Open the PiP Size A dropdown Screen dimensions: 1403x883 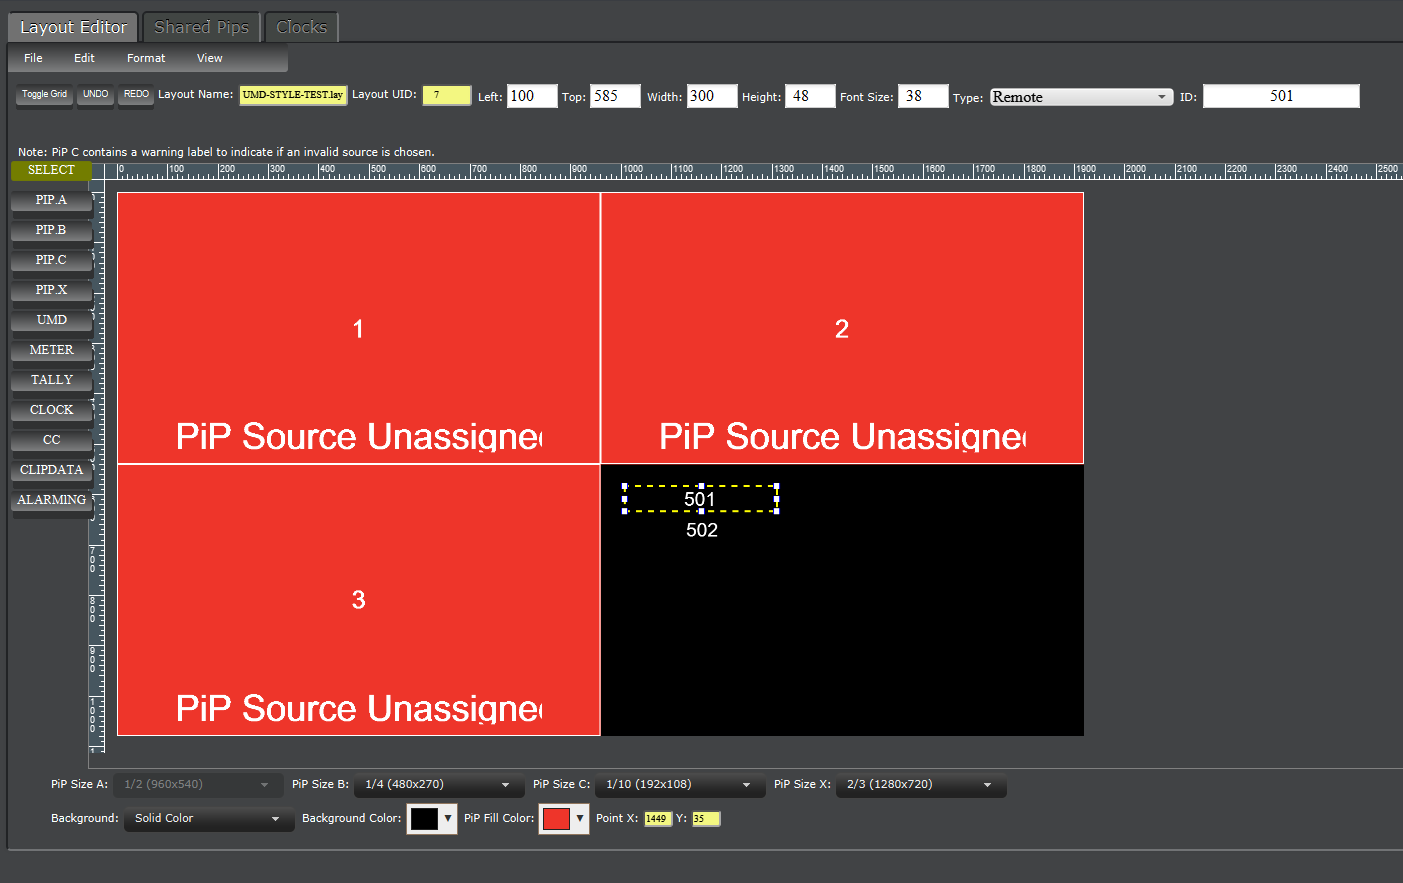tap(196, 785)
